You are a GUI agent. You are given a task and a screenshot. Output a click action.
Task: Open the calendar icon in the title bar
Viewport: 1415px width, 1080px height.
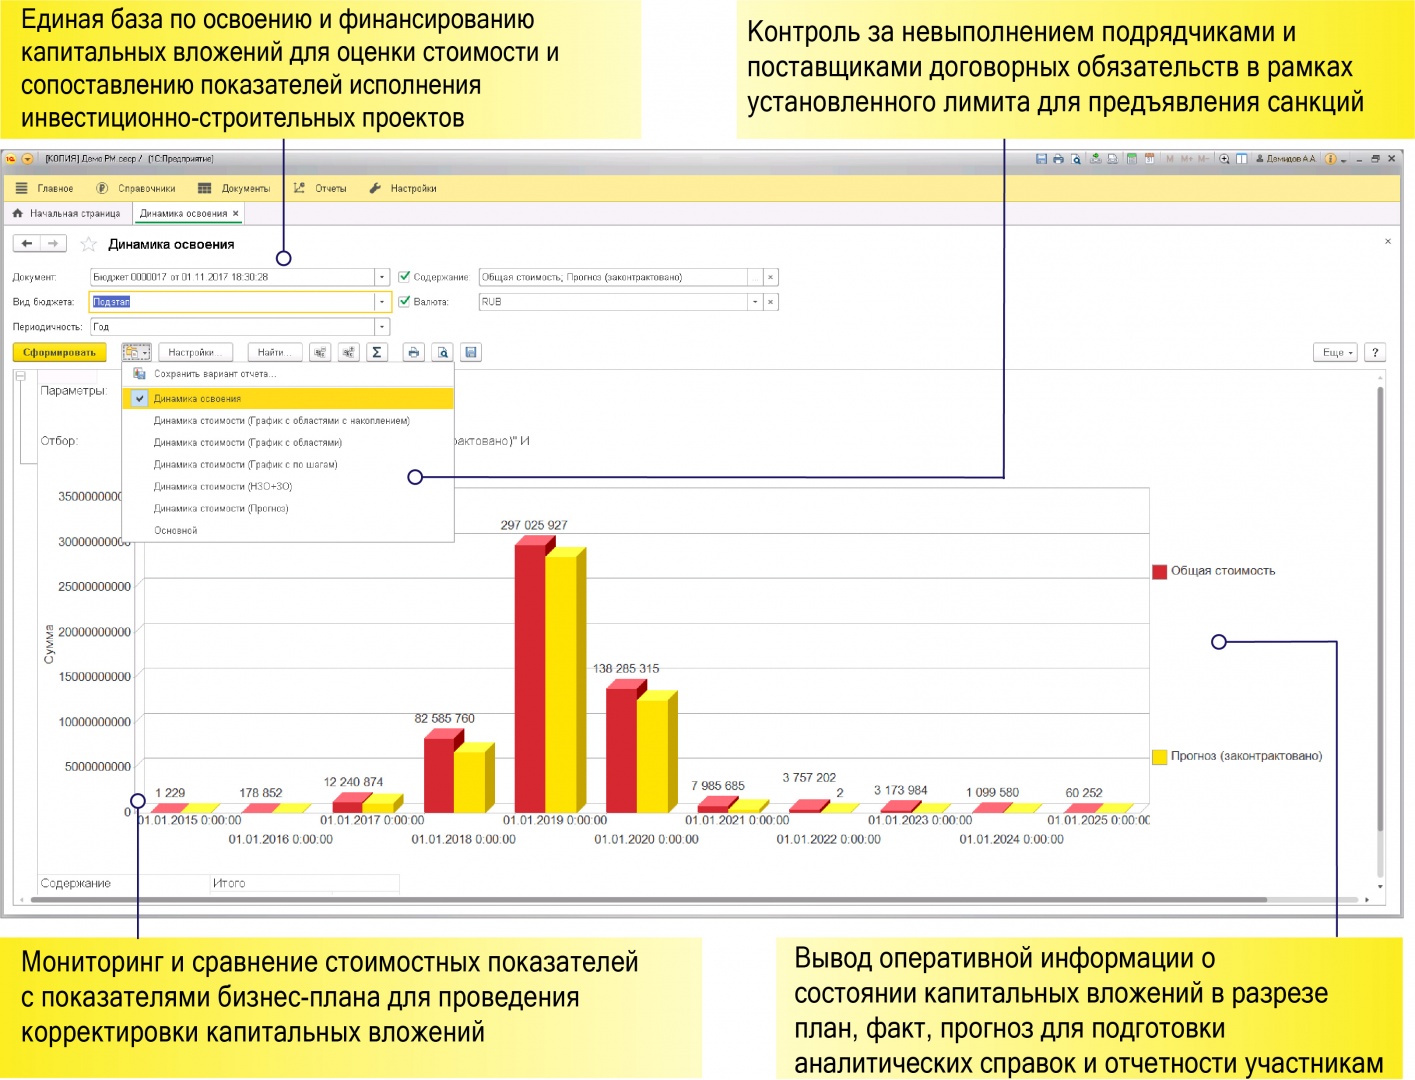pos(1149,159)
